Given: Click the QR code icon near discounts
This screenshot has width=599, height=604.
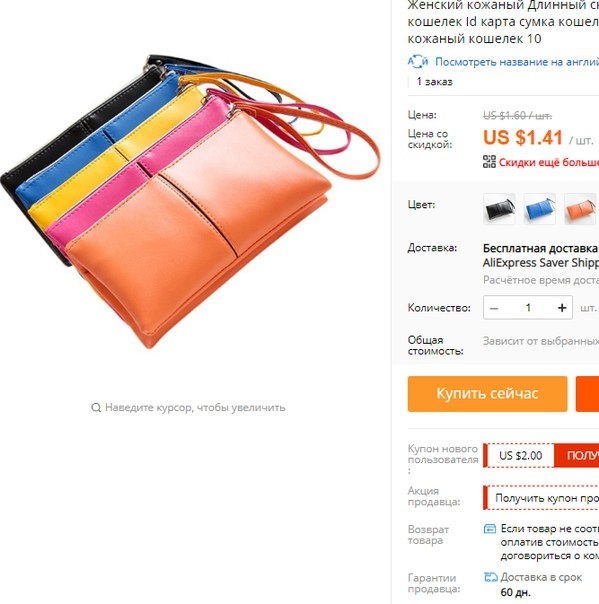Looking at the screenshot, I should pyautogui.click(x=489, y=162).
